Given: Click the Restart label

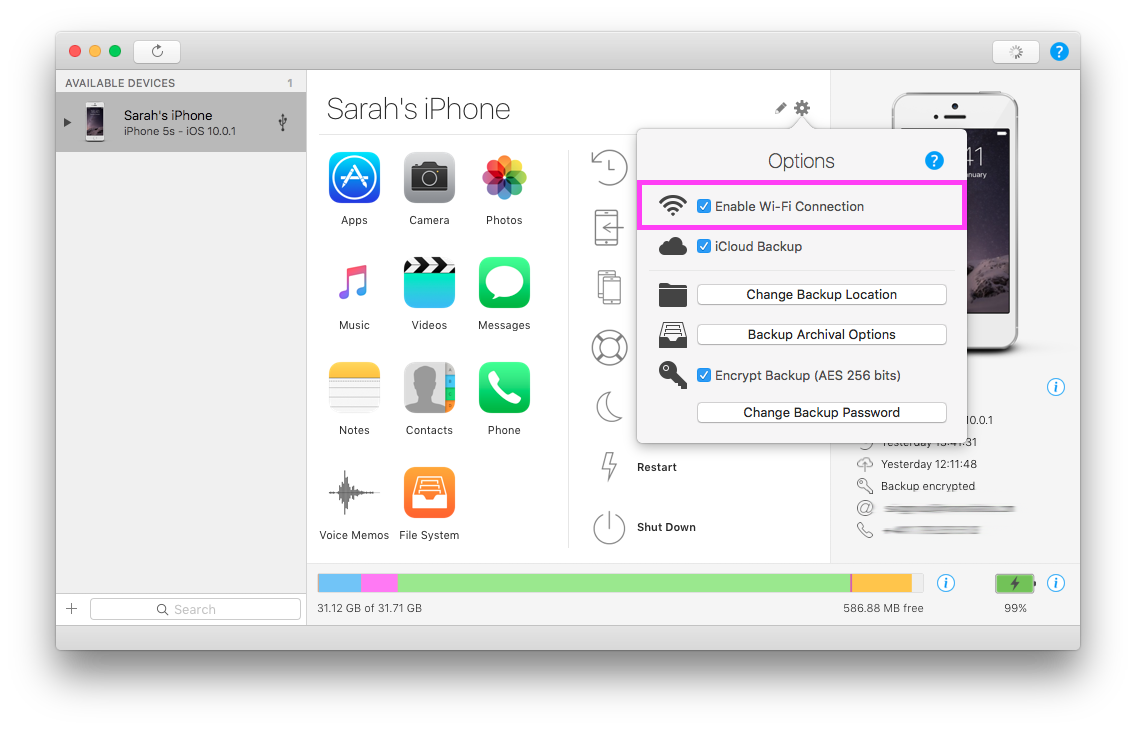Looking at the screenshot, I should click(656, 467).
